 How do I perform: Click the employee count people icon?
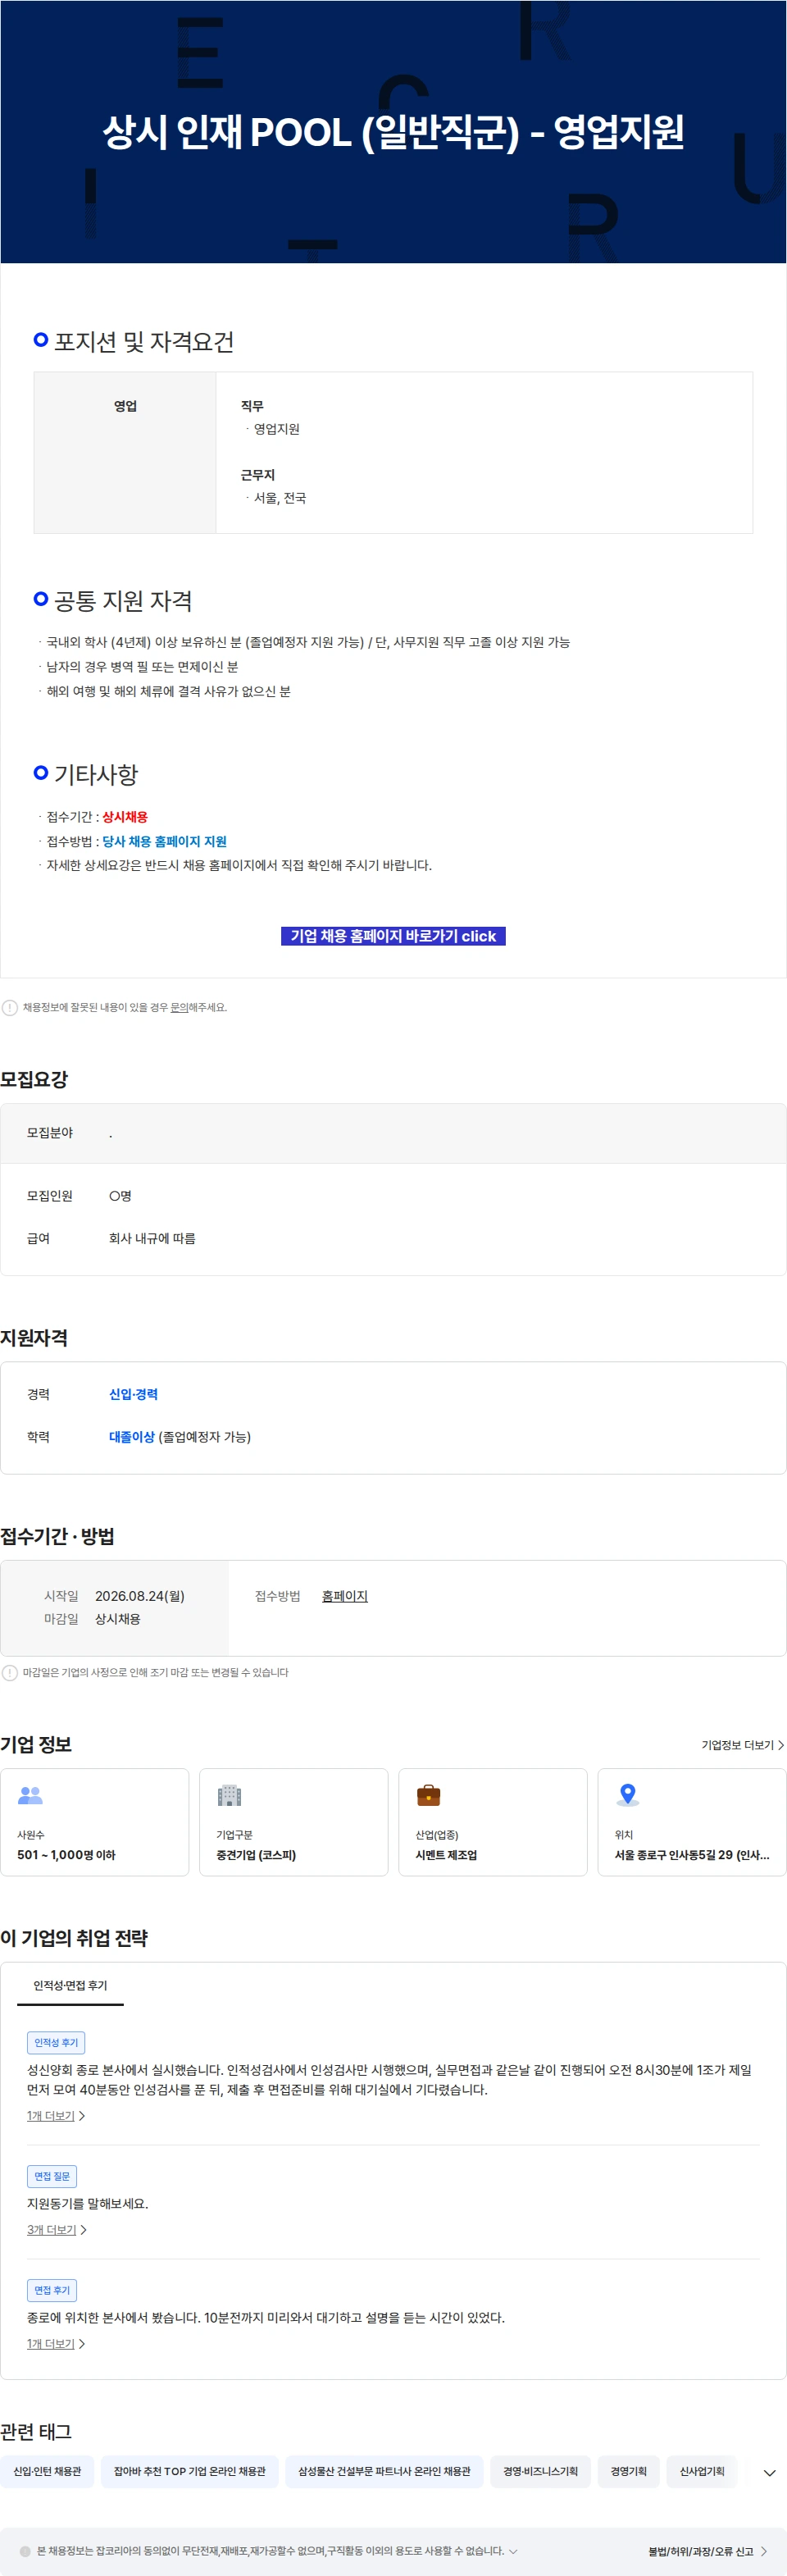pos(30,1795)
